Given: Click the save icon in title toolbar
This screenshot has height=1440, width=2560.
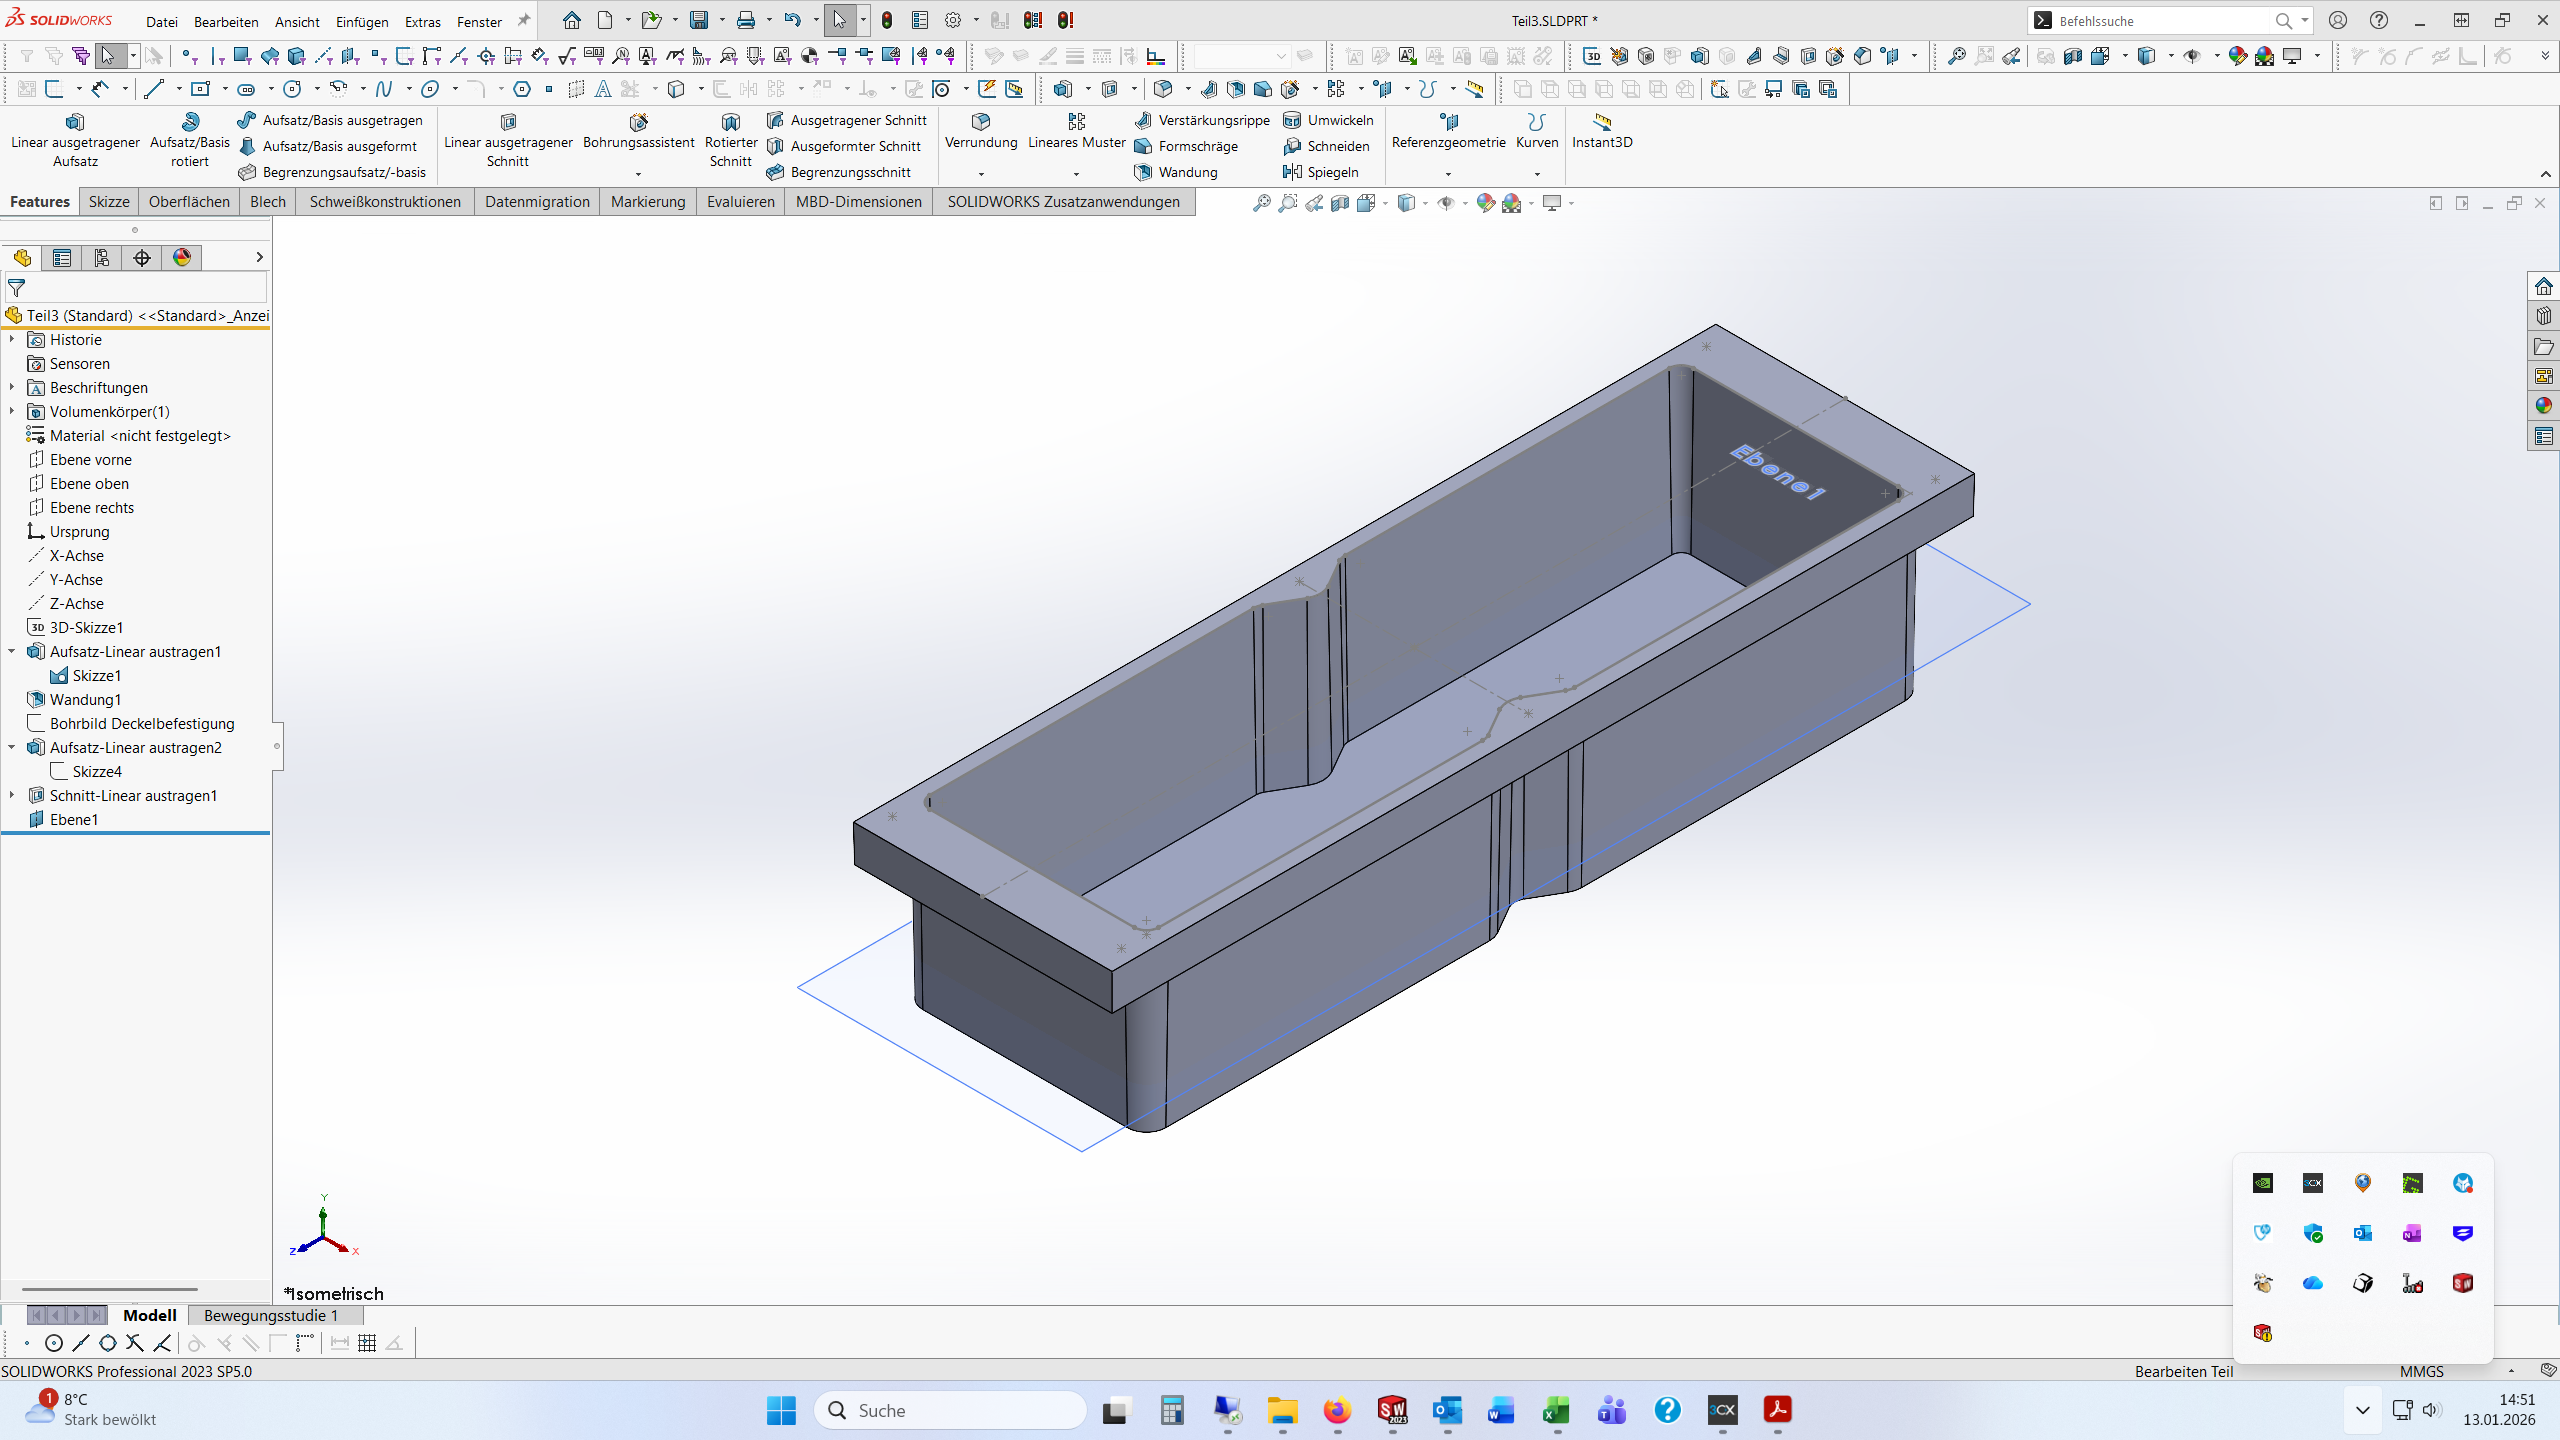Looking at the screenshot, I should click(x=699, y=20).
